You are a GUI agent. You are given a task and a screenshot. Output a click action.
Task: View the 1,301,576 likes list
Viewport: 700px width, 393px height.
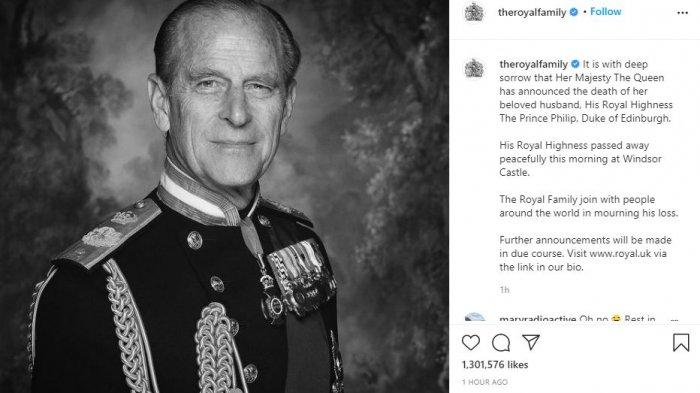[x=495, y=365]
